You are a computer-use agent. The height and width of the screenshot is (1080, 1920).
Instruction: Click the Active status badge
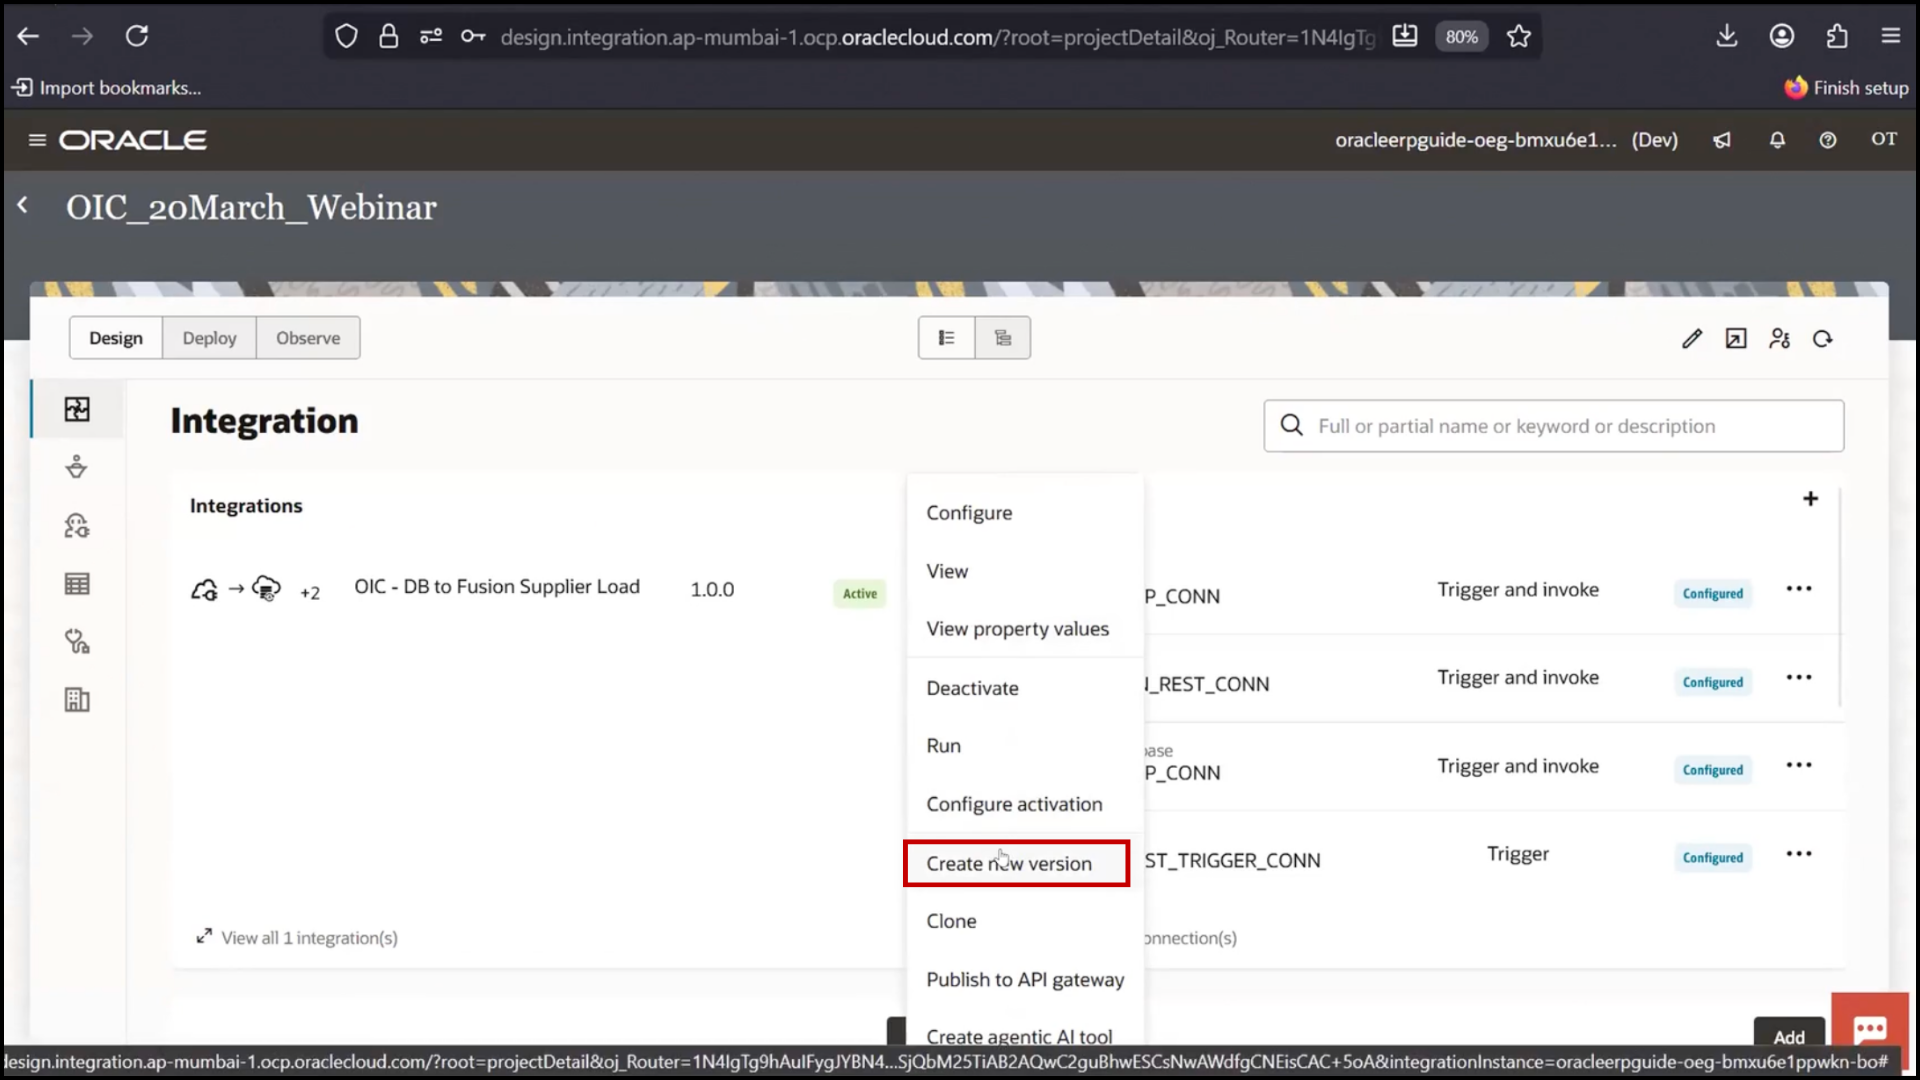coord(859,593)
